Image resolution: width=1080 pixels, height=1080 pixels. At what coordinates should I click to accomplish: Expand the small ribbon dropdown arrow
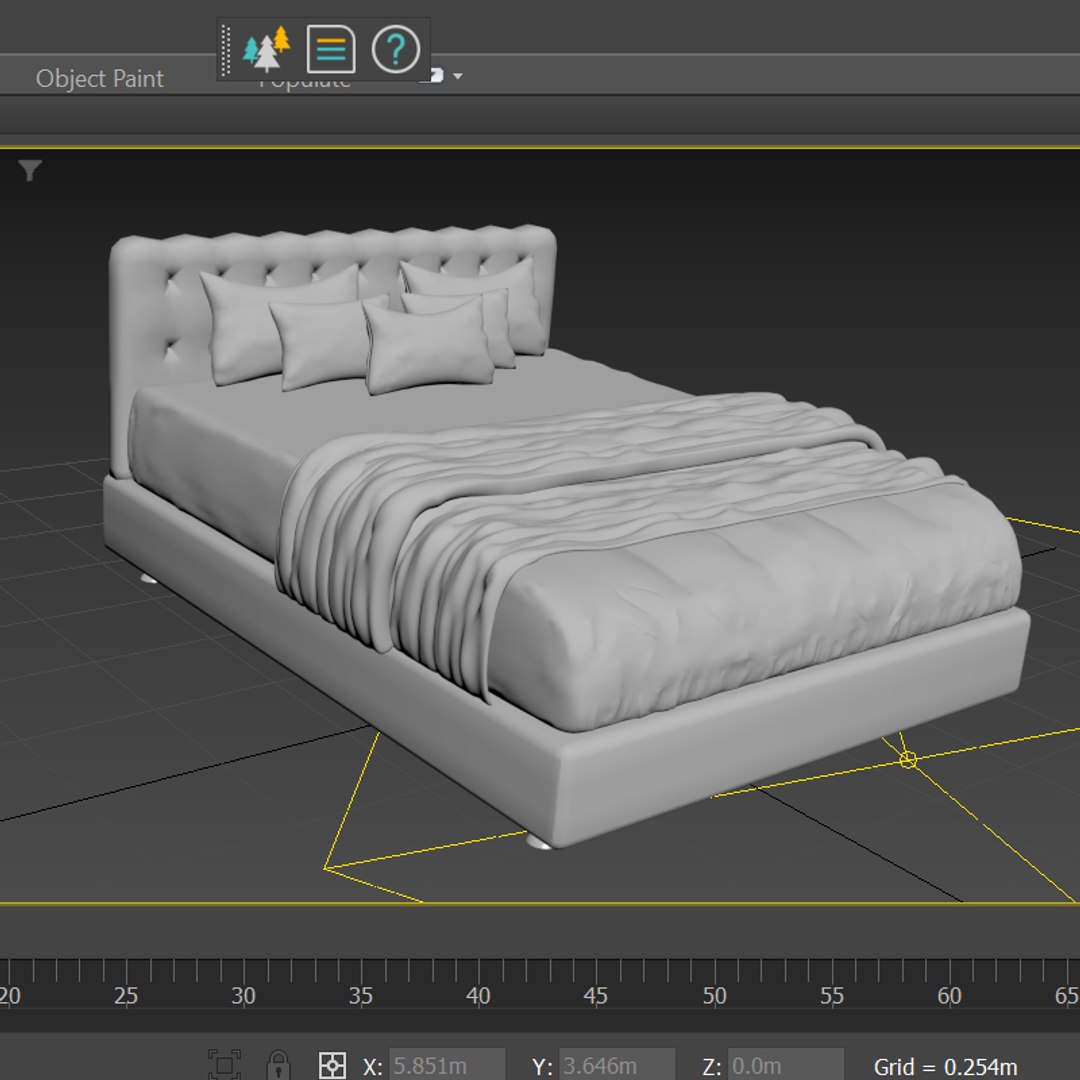[458, 76]
